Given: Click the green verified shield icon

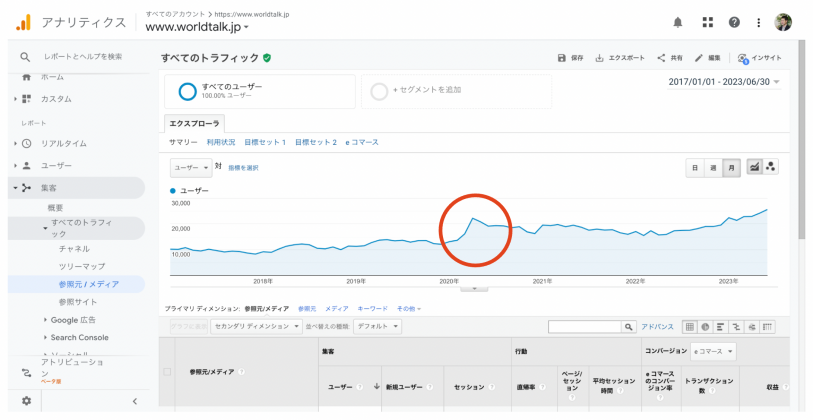Looking at the screenshot, I should click(267, 58).
